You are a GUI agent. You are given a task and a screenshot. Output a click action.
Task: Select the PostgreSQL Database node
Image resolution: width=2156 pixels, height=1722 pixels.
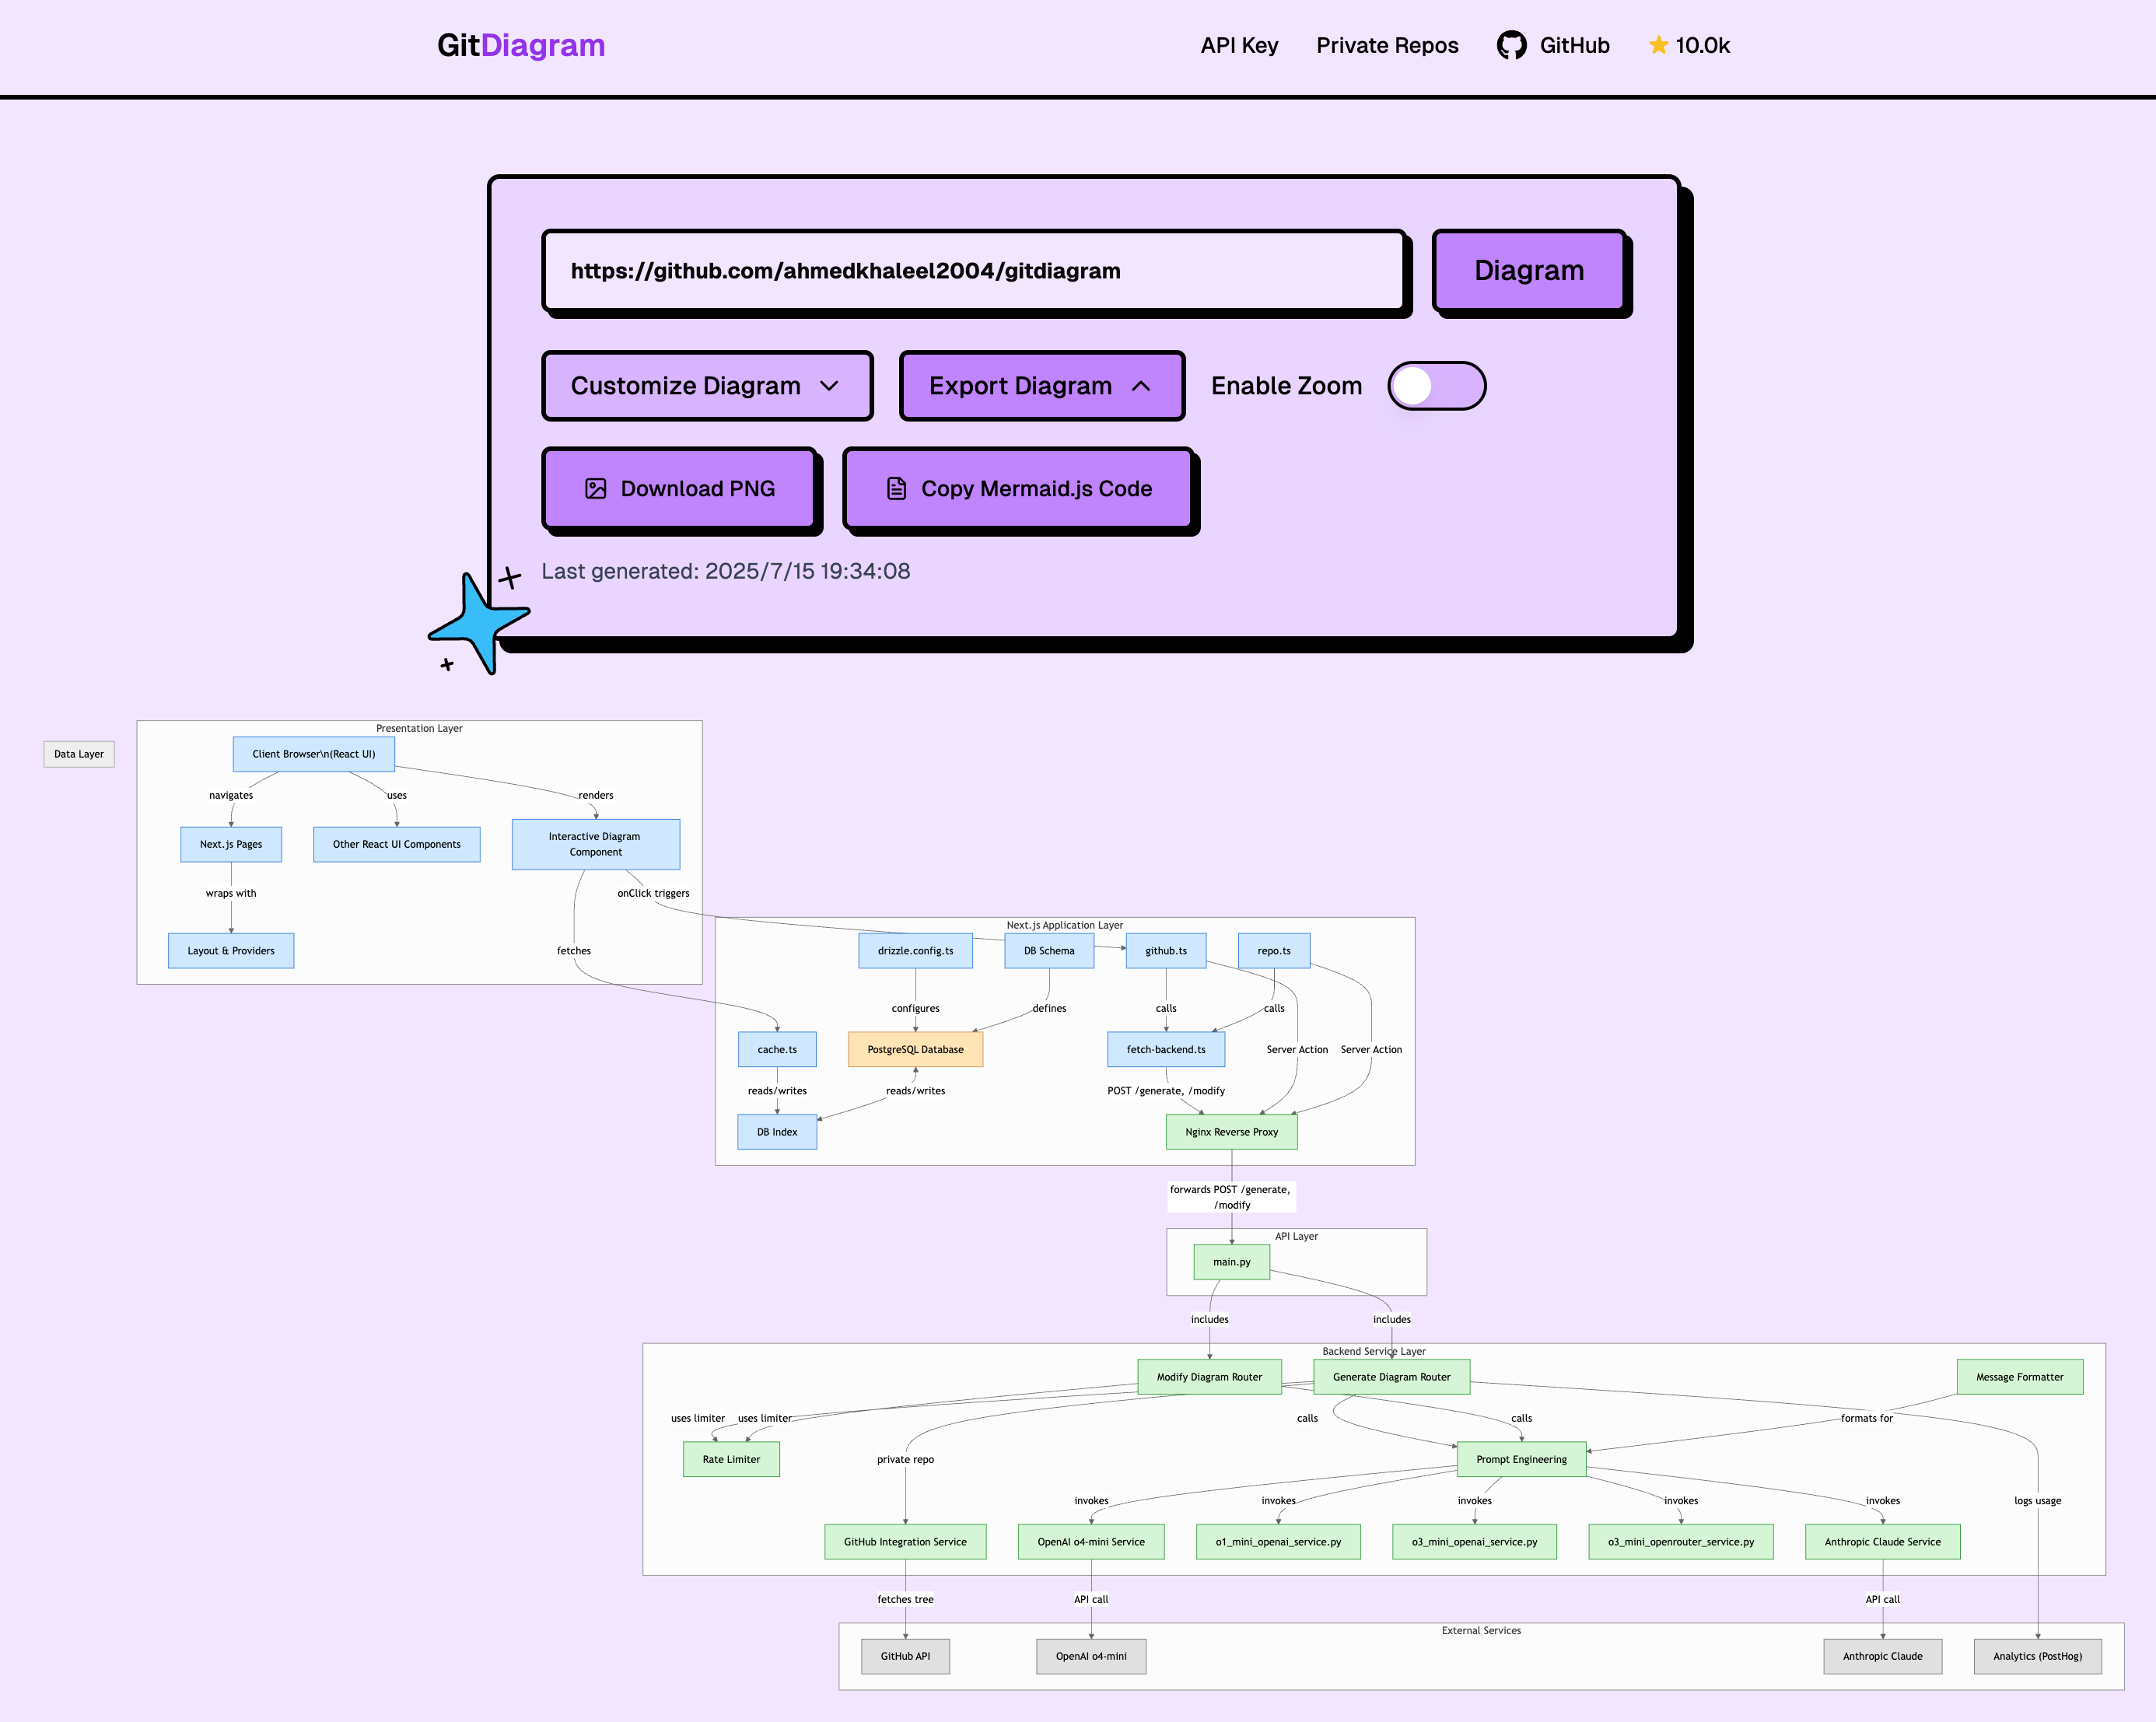(x=915, y=1049)
